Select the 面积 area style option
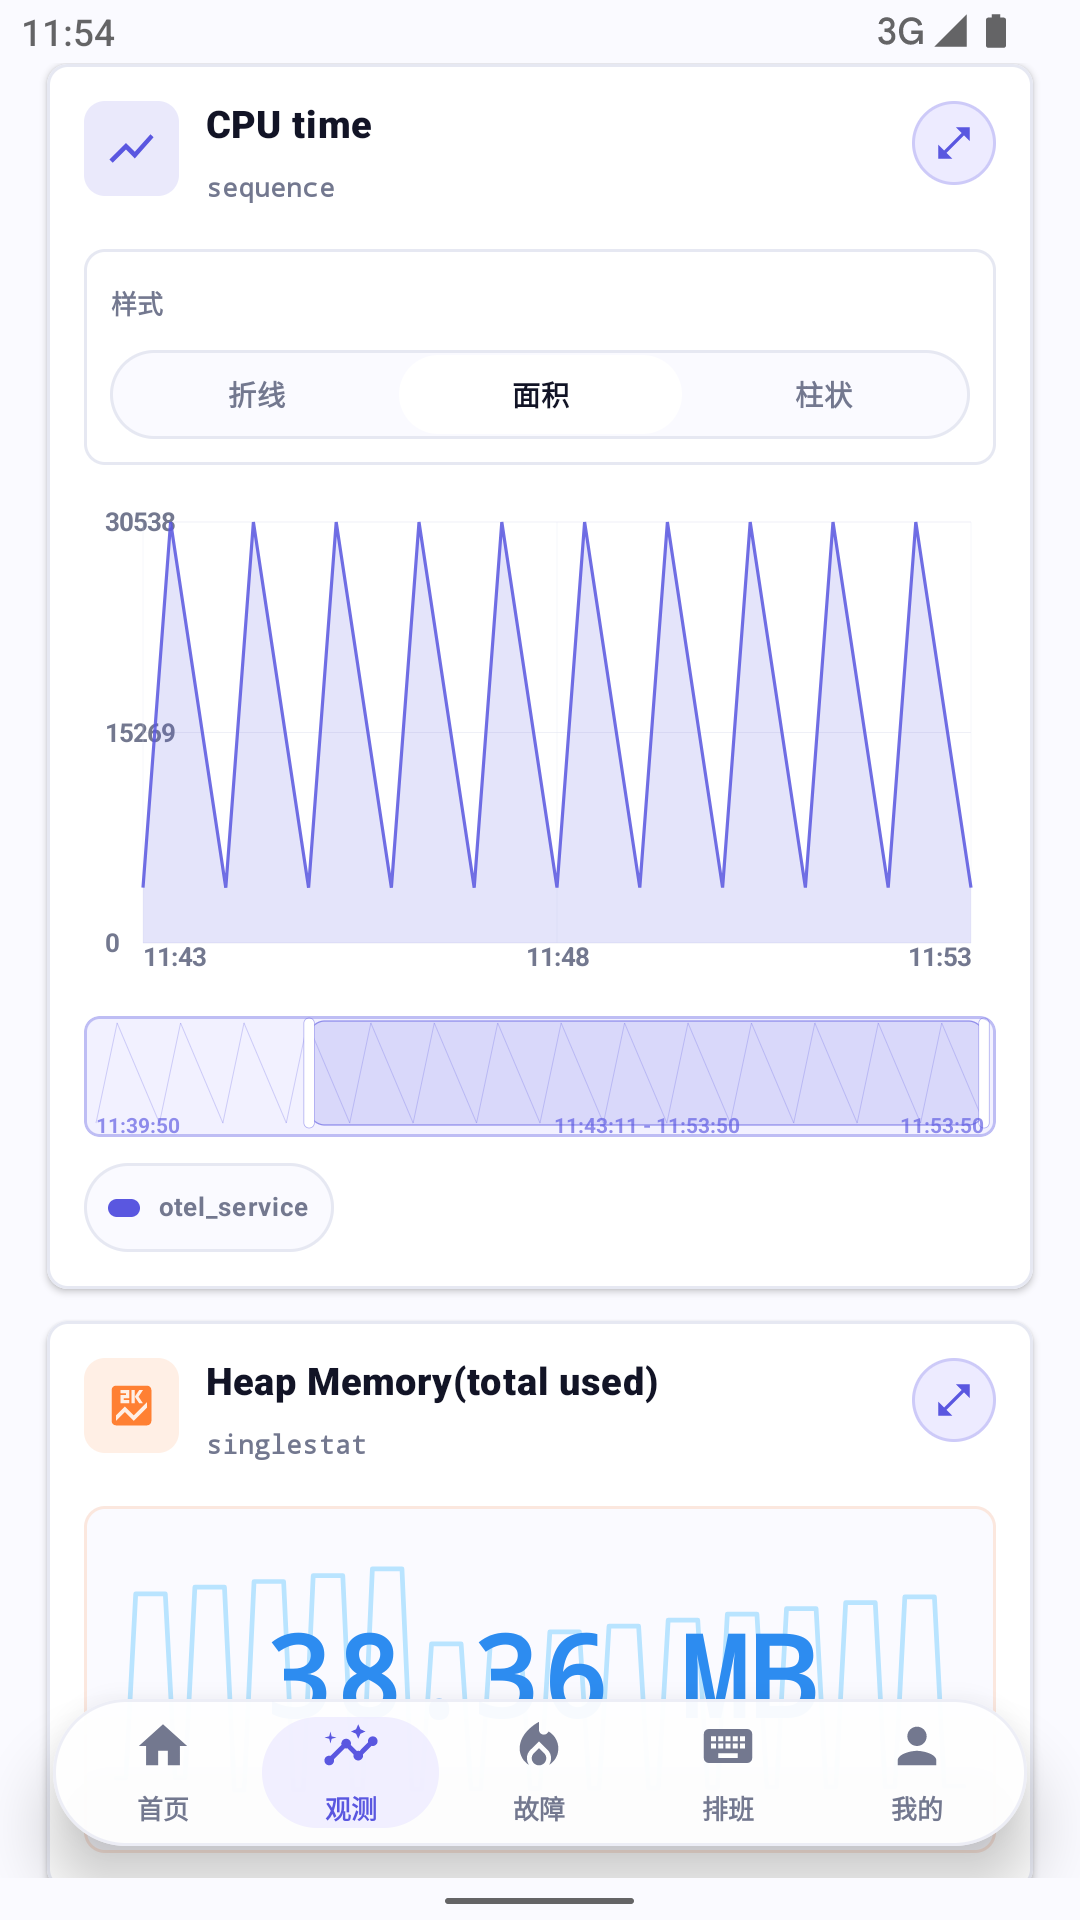The image size is (1080, 1920). pyautogui.click(x=540, y=395)
